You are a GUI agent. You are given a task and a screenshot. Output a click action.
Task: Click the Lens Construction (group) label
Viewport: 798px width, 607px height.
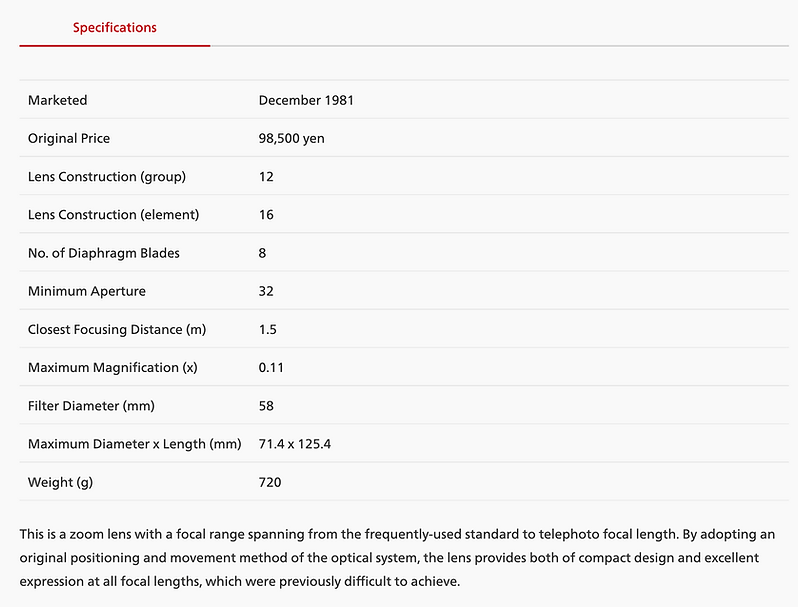pyautogui.click(x=107, y=177)
